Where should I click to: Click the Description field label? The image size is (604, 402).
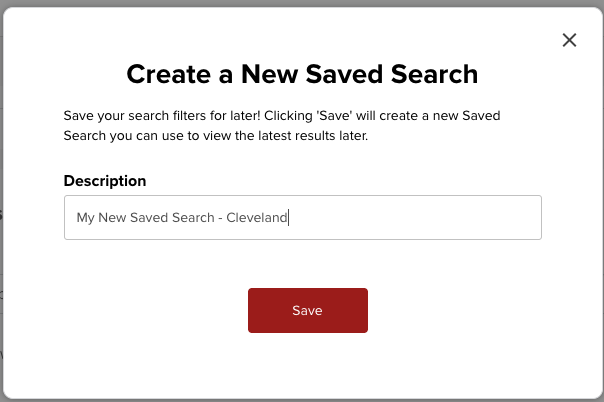pos(105,181)
